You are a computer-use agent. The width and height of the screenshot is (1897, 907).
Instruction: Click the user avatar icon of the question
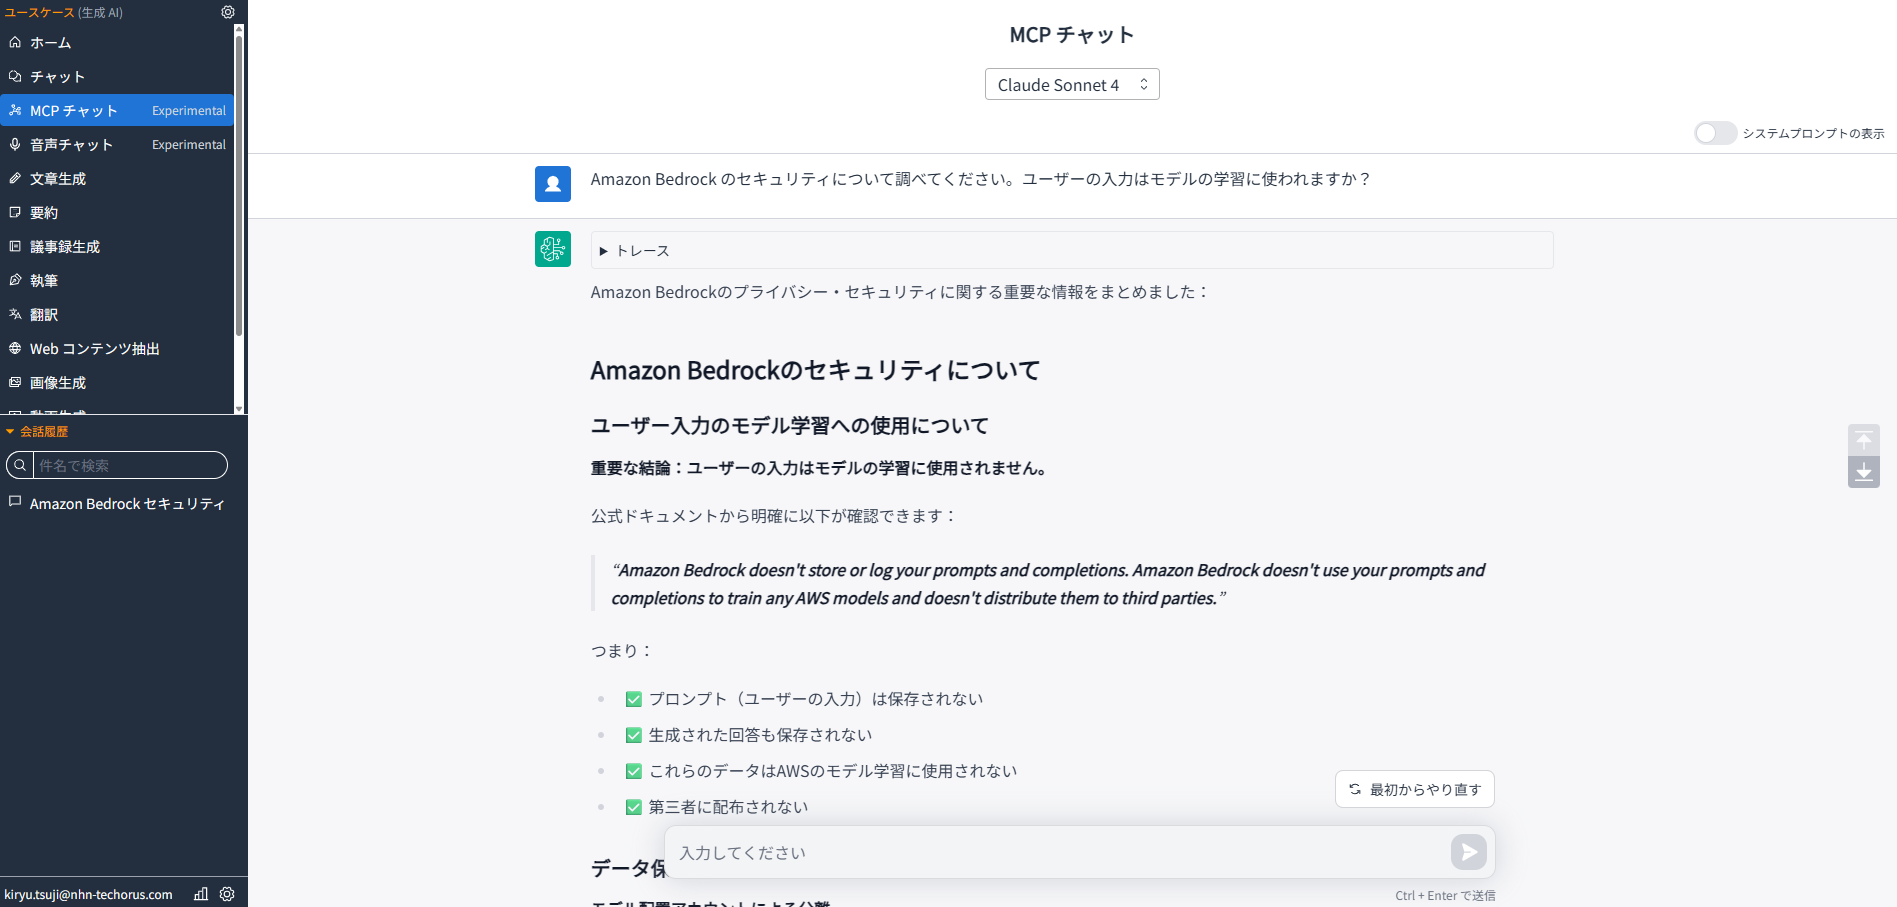point(553,184)
